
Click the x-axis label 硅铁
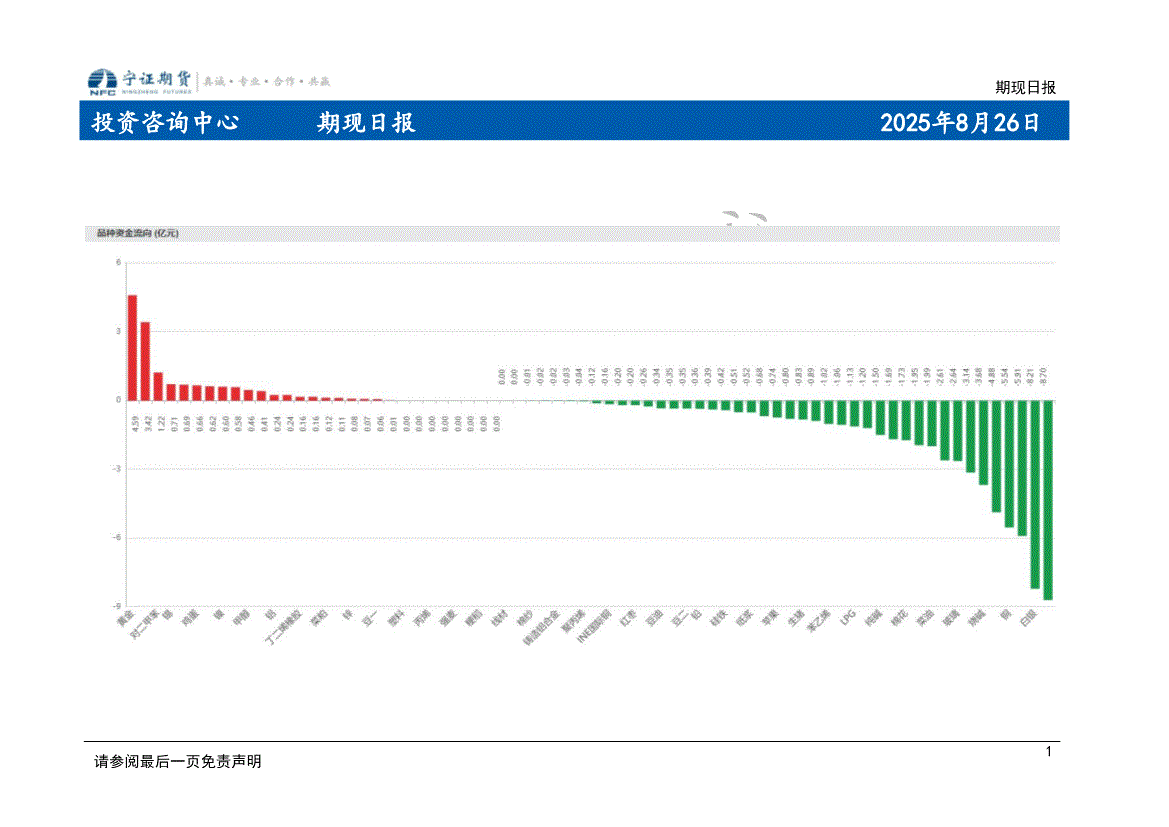[x=718, y=617]
